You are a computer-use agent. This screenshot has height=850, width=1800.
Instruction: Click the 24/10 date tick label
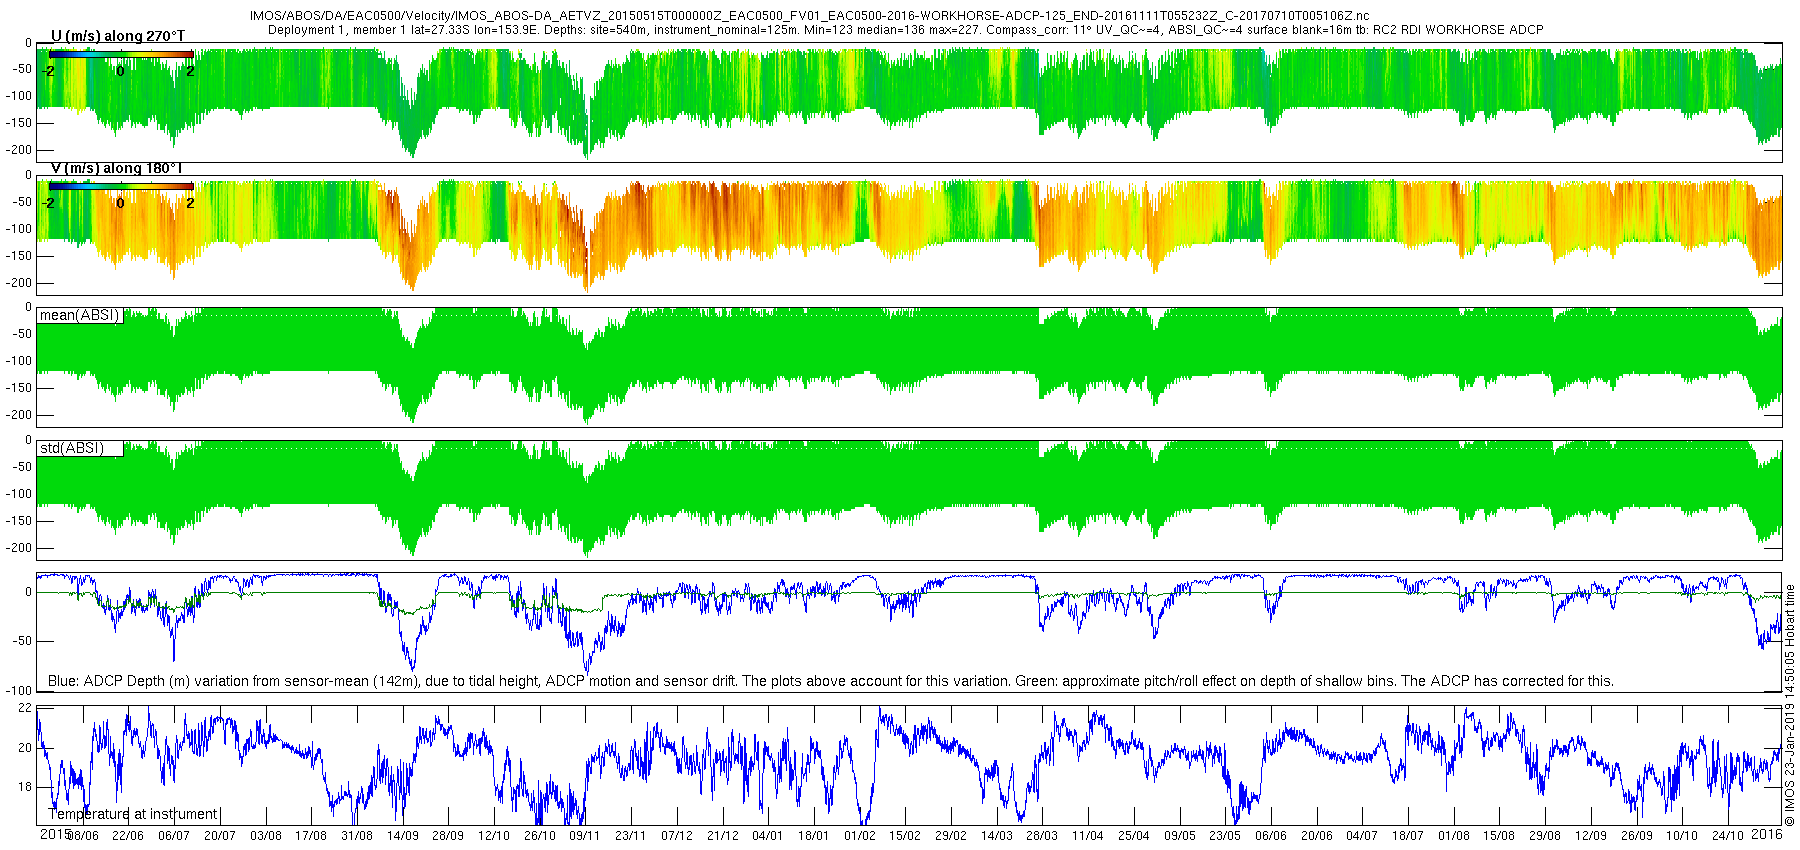pos(1728,835)
